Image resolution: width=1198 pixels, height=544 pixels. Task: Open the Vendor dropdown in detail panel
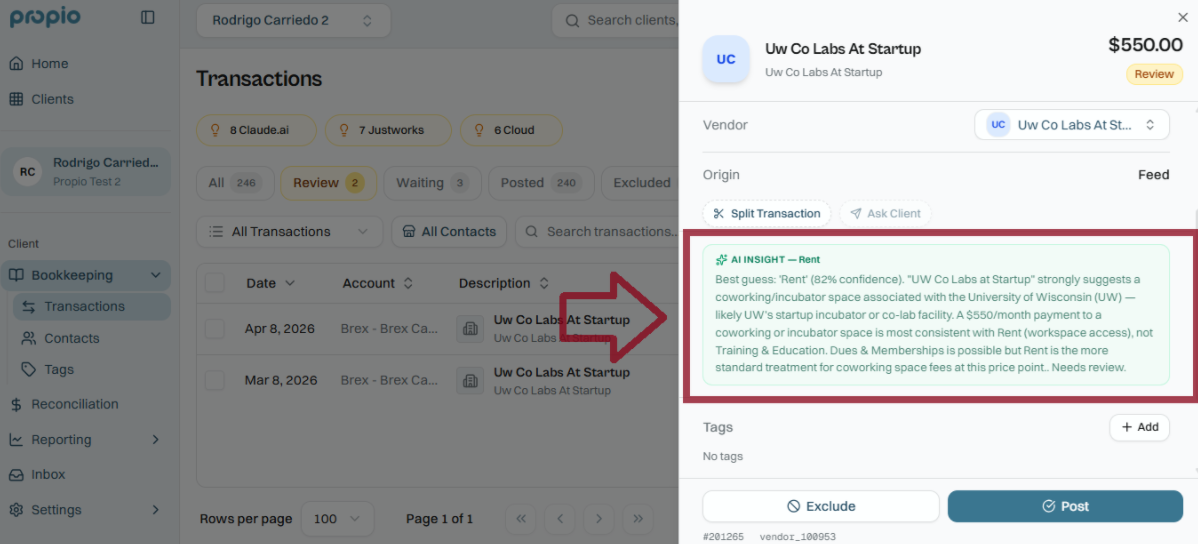click(1071, 125)
